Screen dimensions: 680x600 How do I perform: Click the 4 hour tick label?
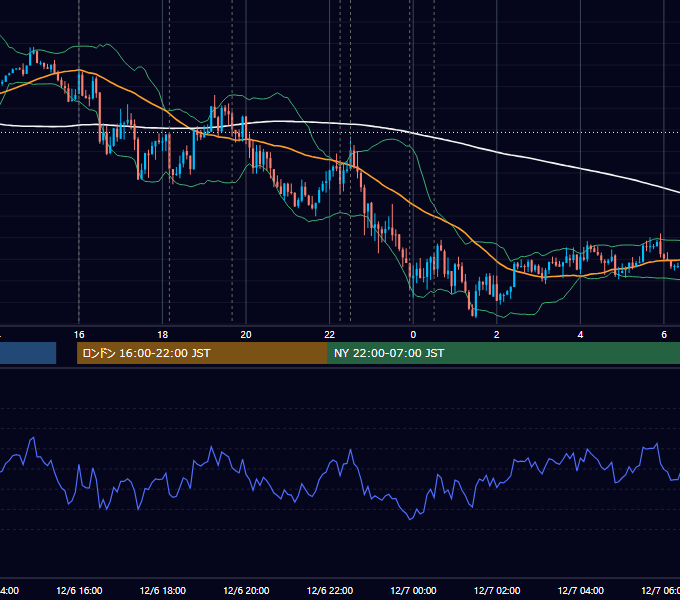click(580, 335)
